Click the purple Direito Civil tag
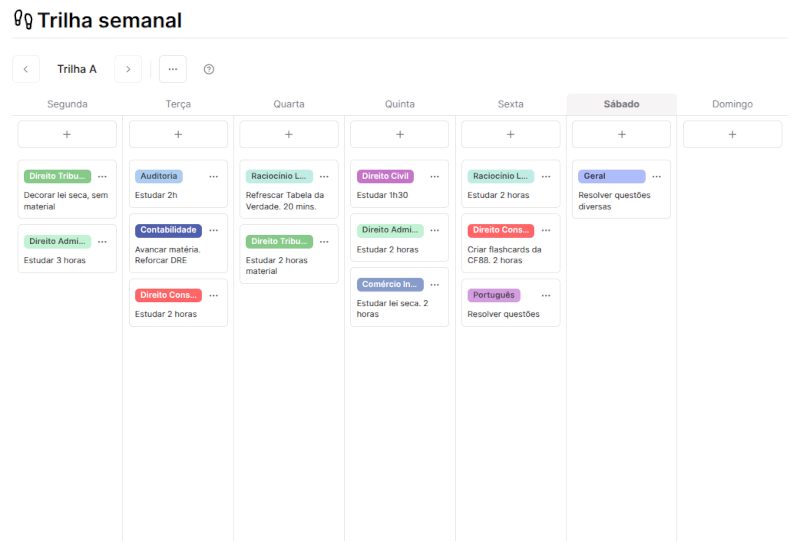Viewport: 800px width, 541px height. tap(385, 176)
